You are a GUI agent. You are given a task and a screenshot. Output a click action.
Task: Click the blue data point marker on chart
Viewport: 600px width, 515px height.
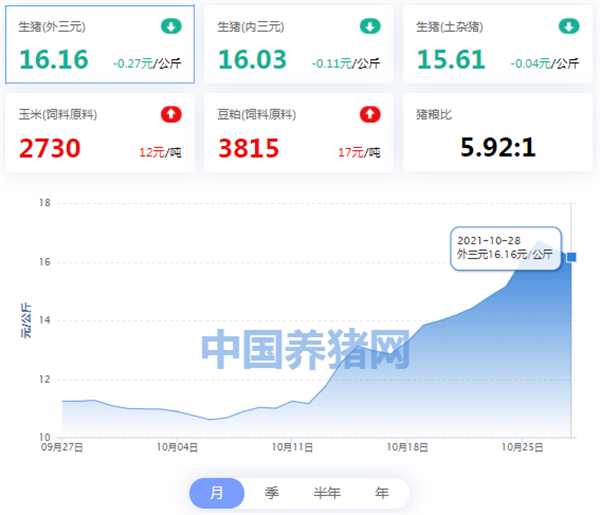click(x=571, y=257)
